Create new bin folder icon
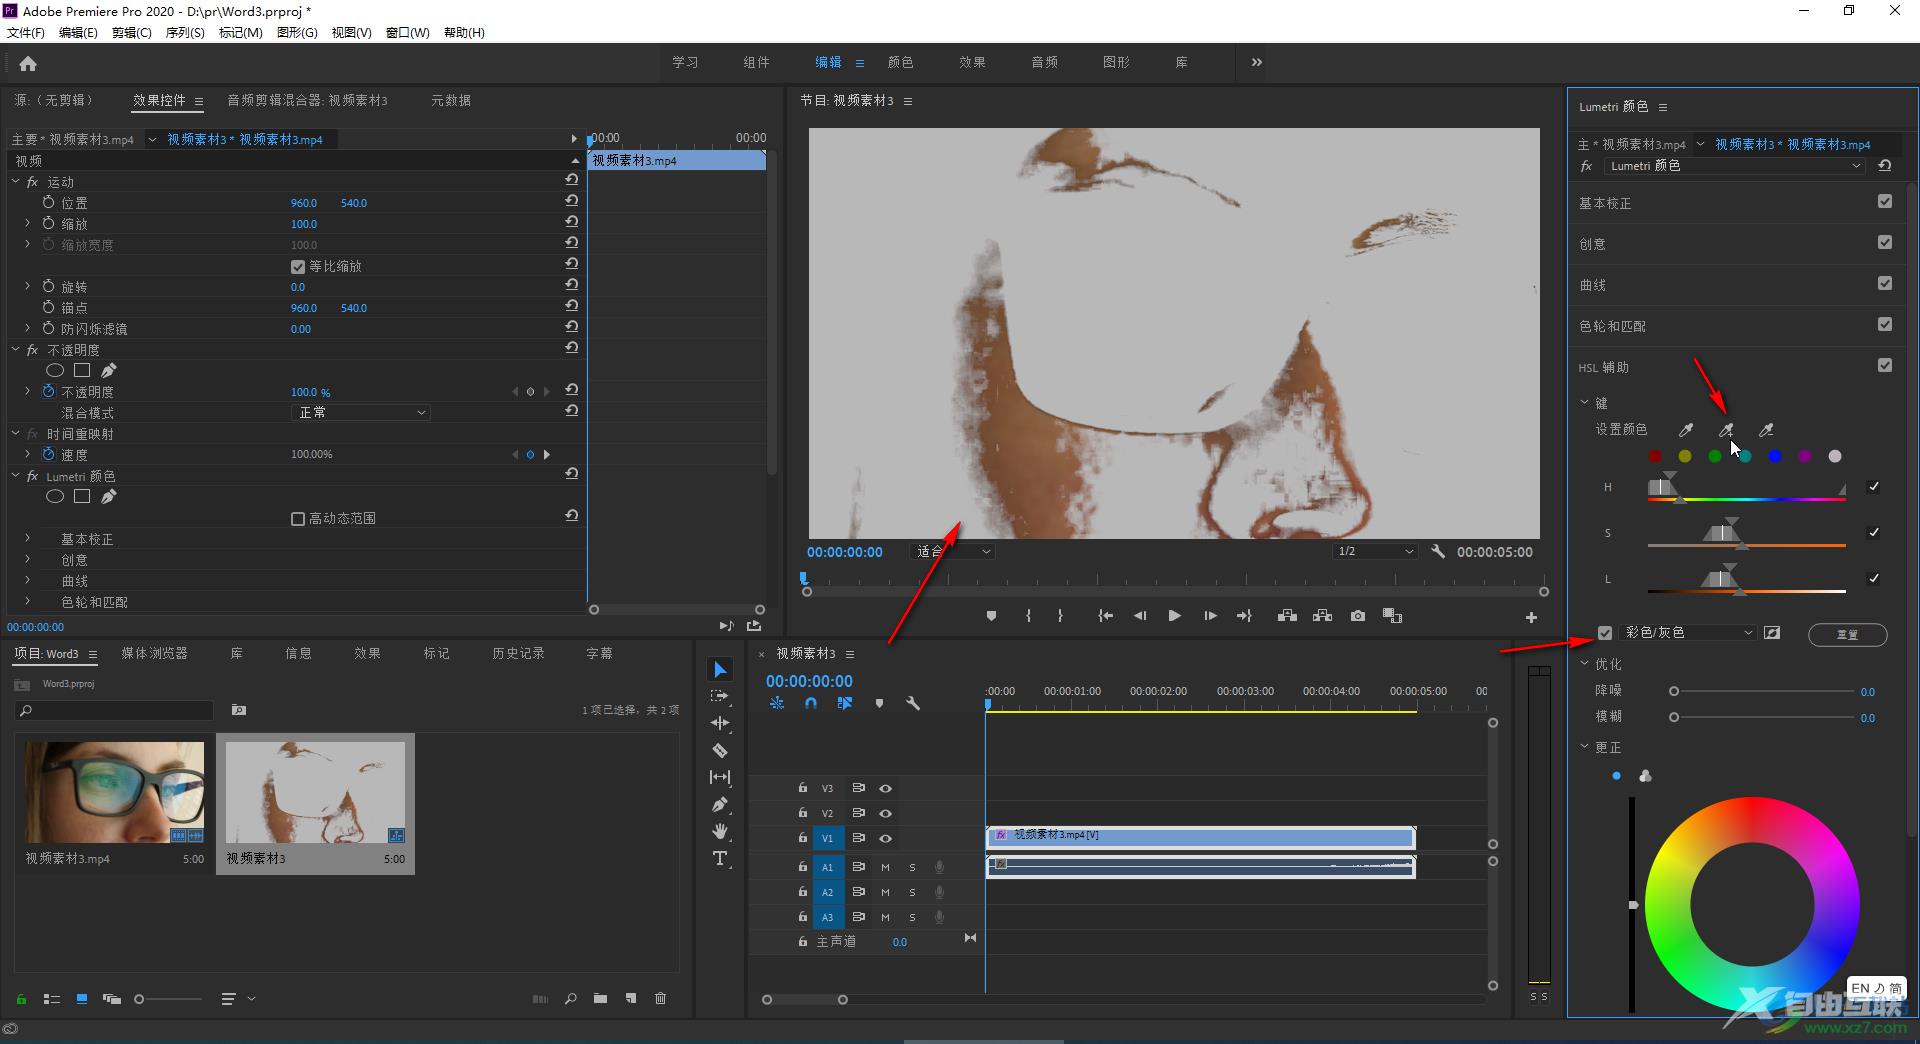This screenshot has height=1044, width=1920. [600, 998]
